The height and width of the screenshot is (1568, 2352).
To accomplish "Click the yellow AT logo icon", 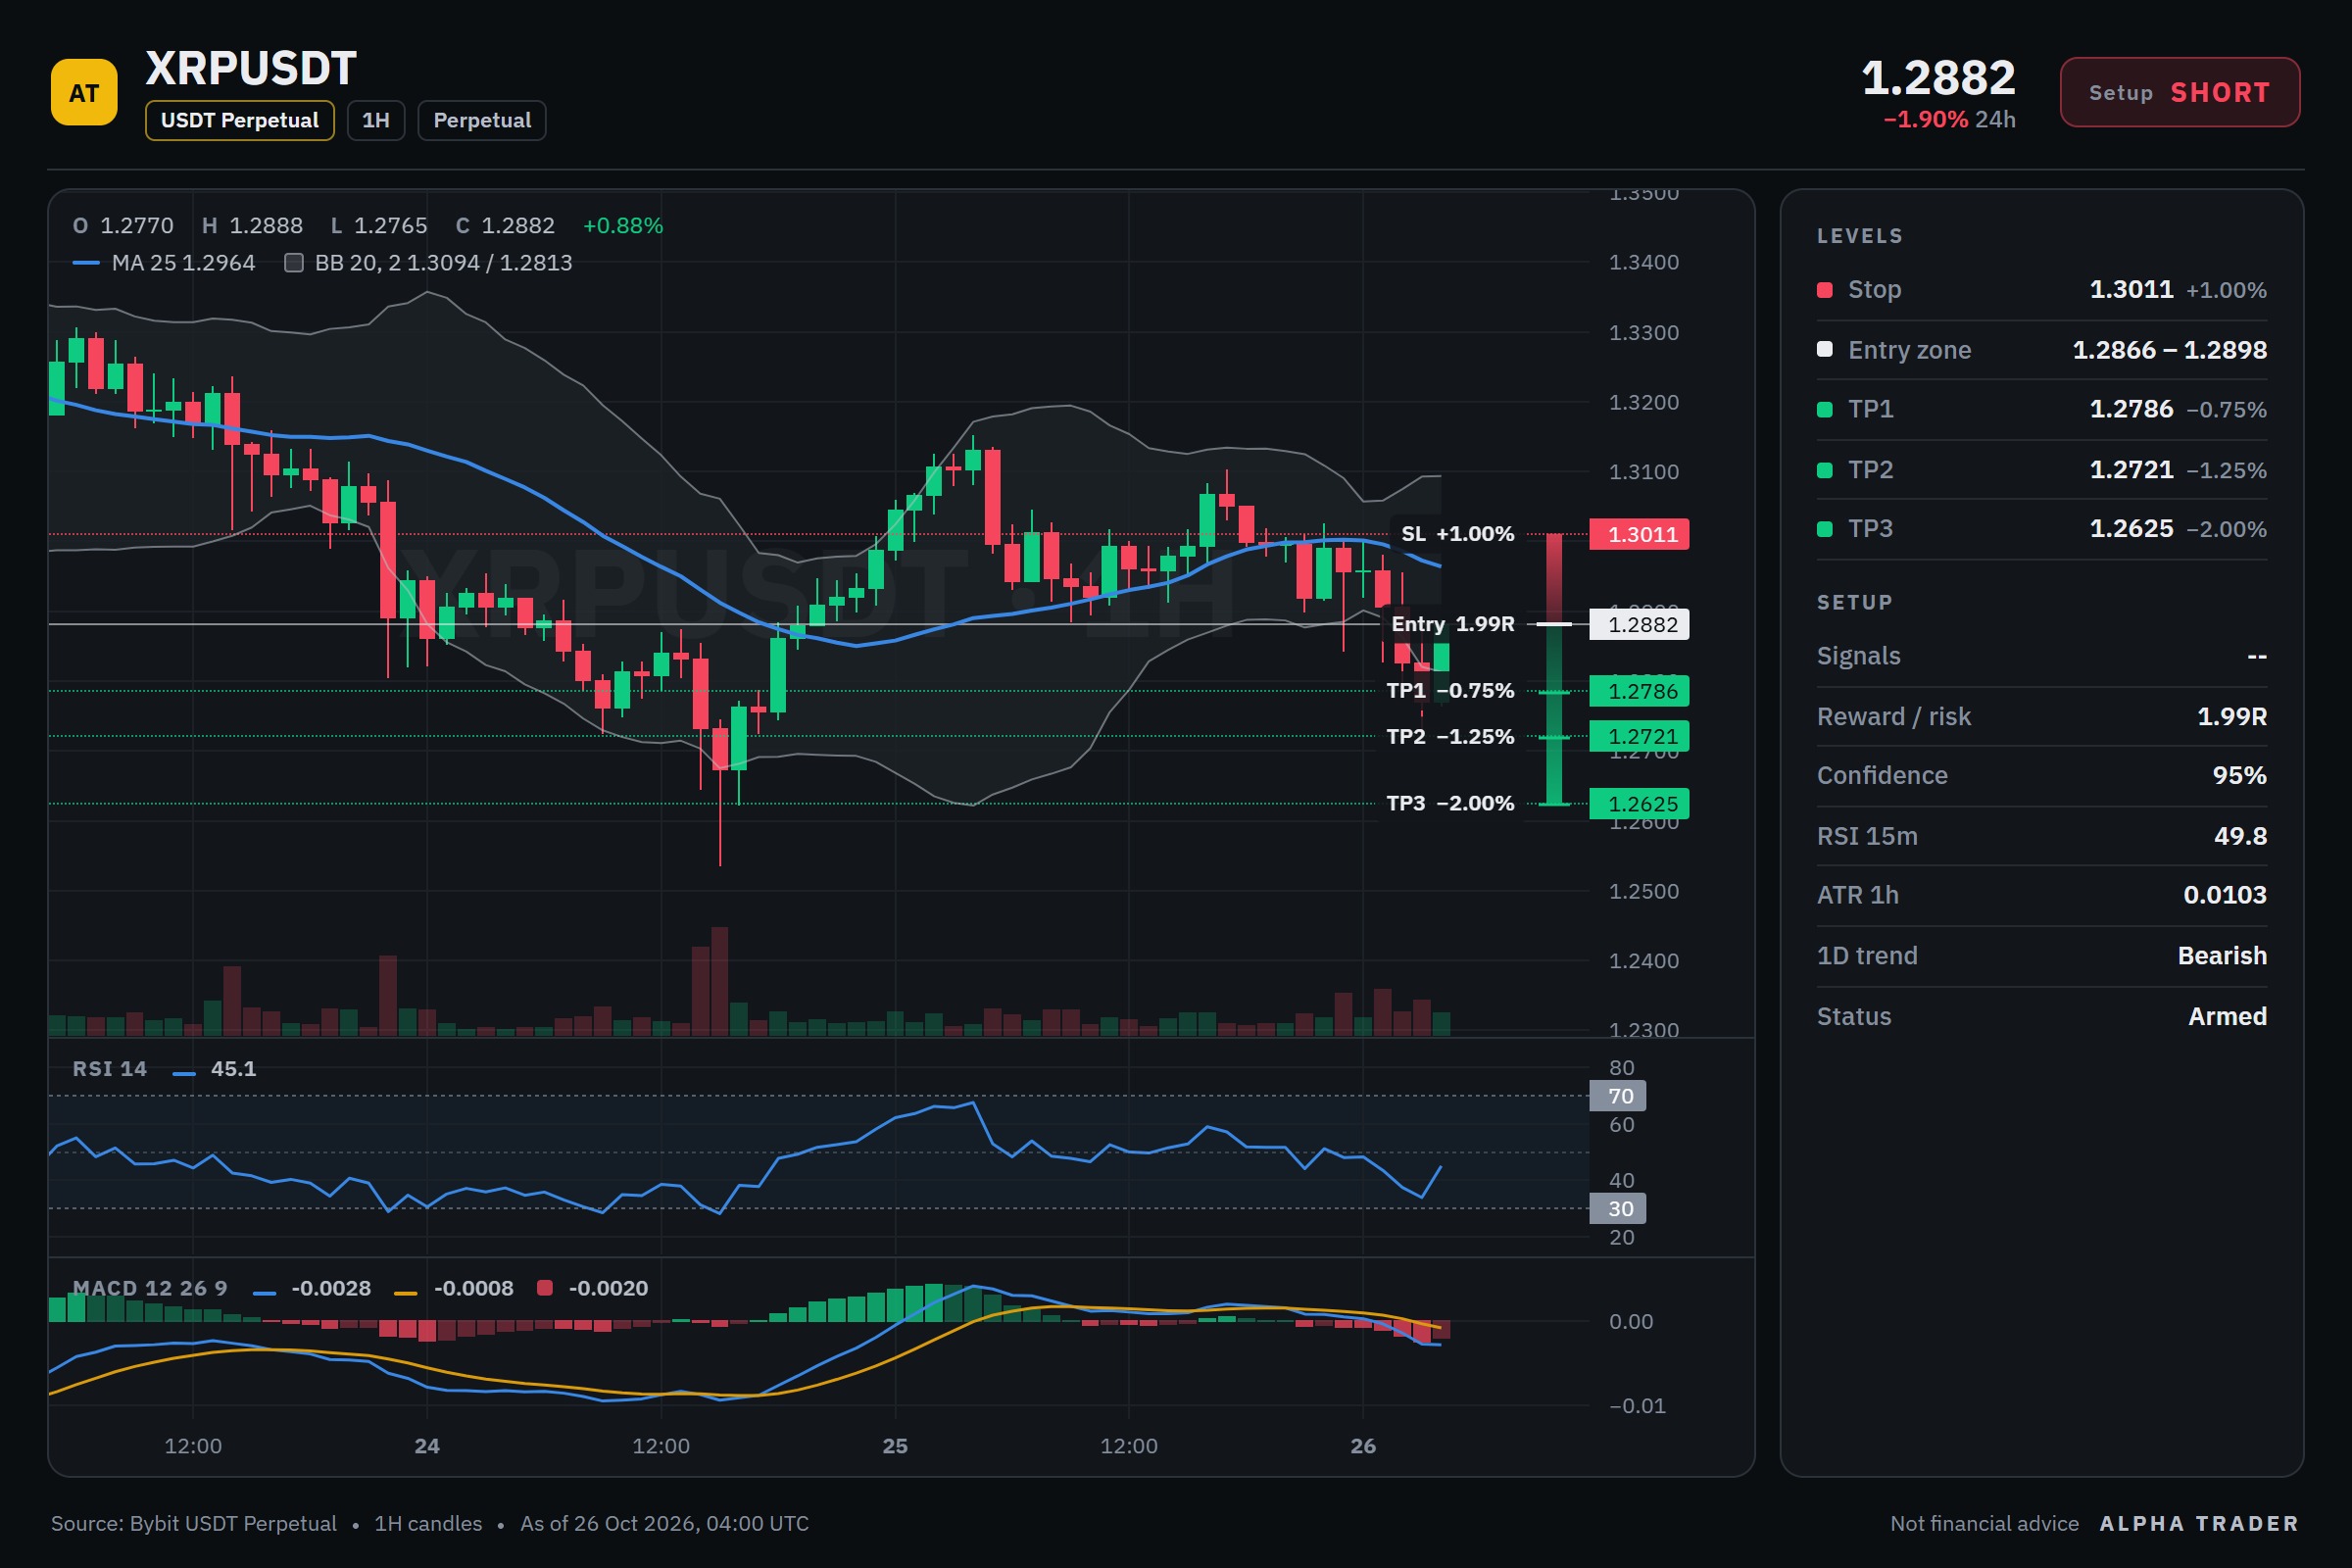I will (x=84, y=92).
